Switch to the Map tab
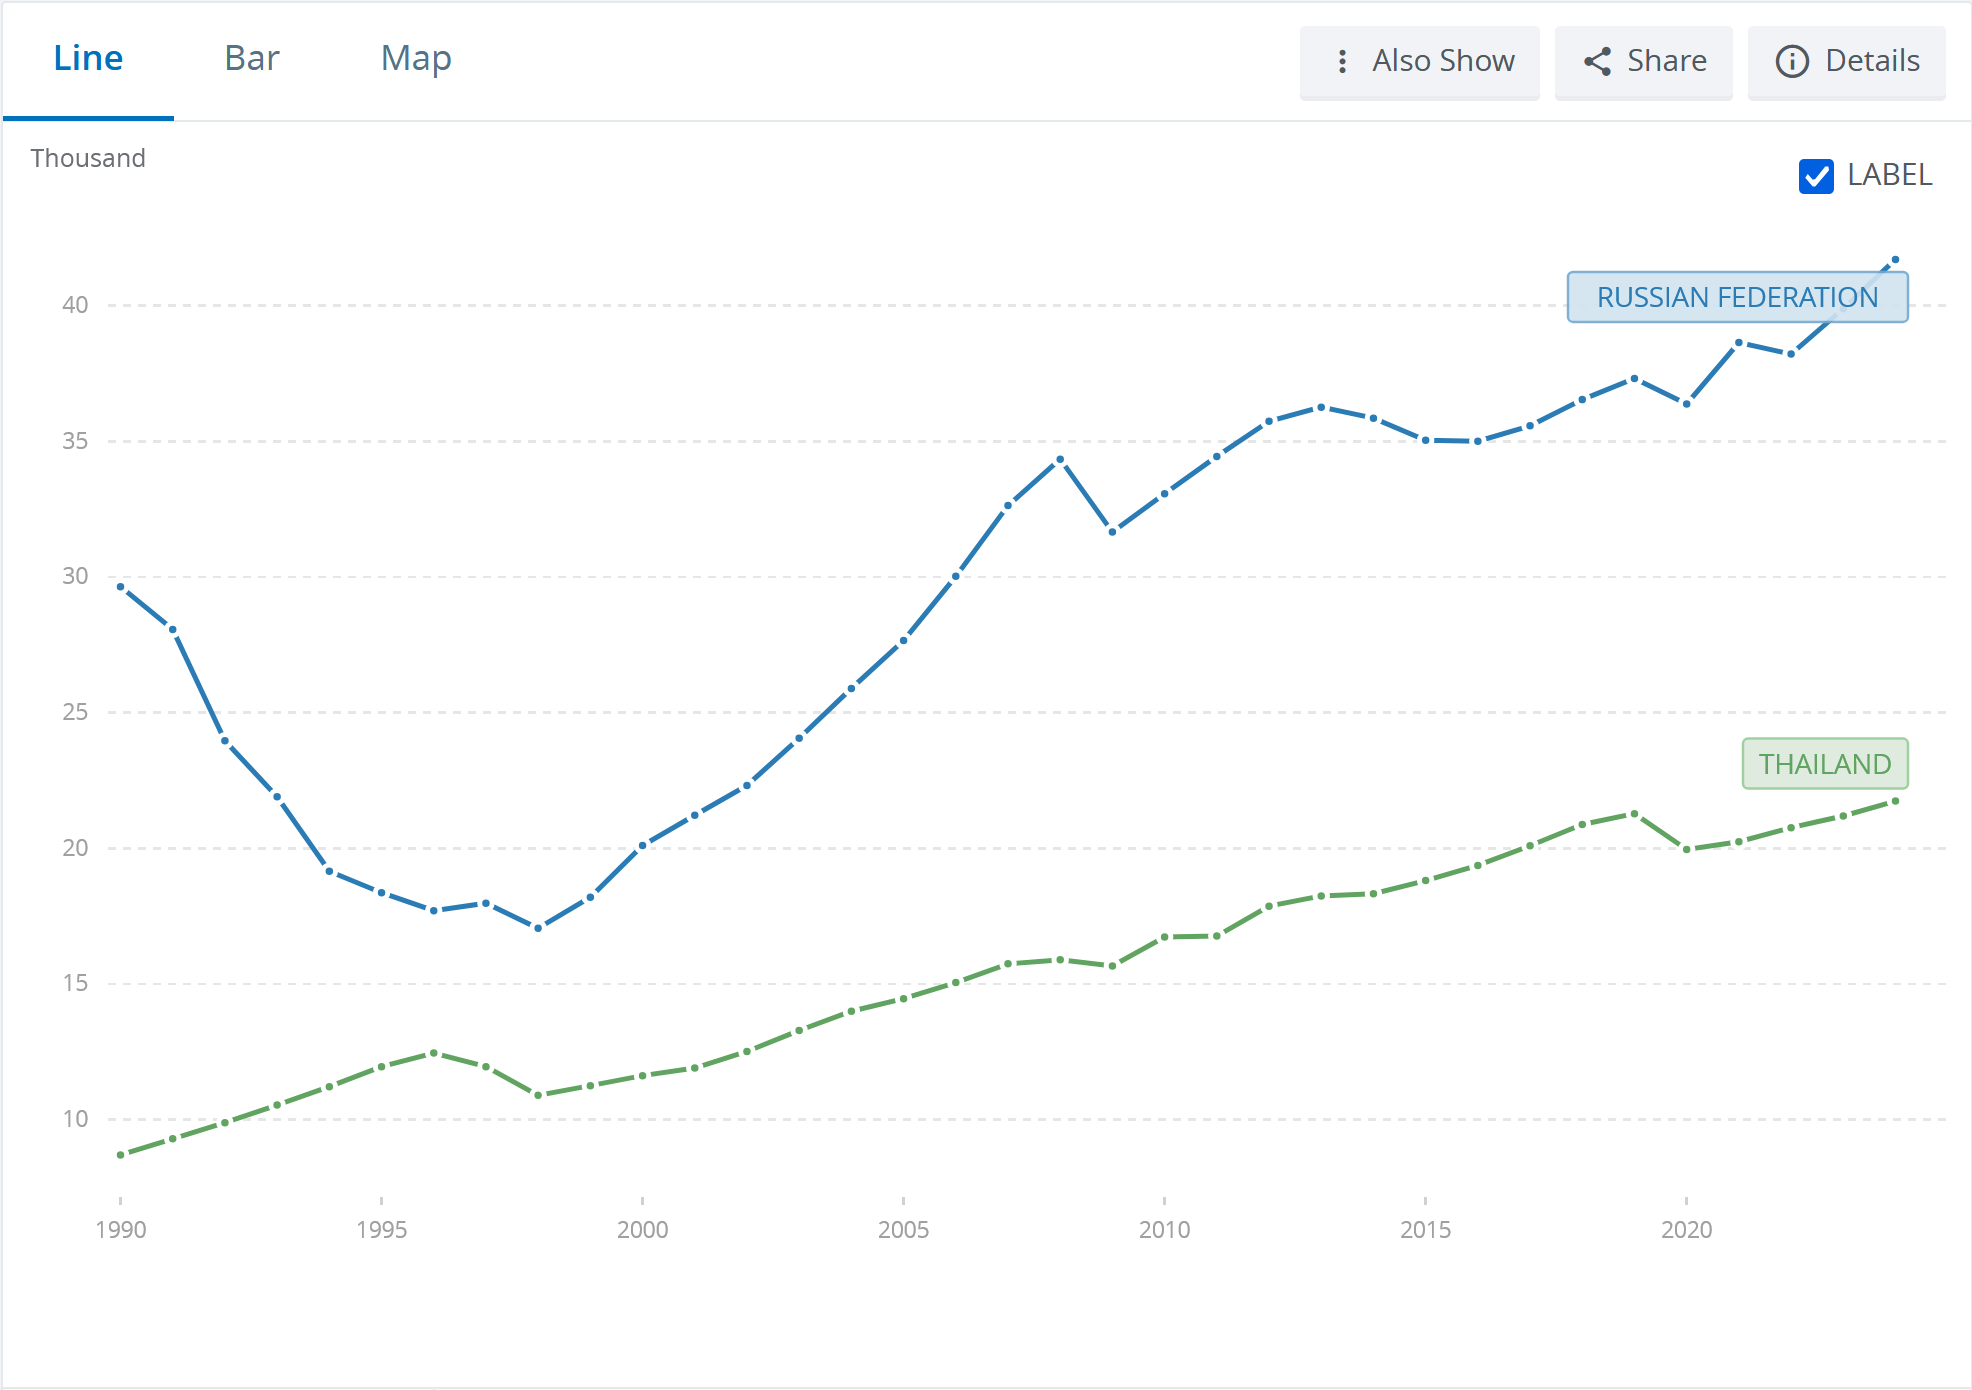Image resolution: width=1972 pixels, height=1390 pixels. click(x=416, y=59)
